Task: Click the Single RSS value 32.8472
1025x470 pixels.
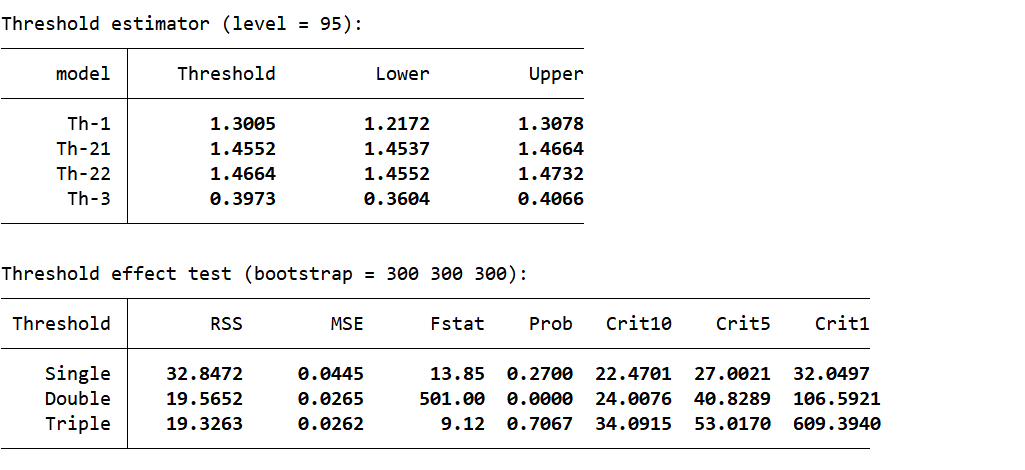Action: click(x=204, y=373)
